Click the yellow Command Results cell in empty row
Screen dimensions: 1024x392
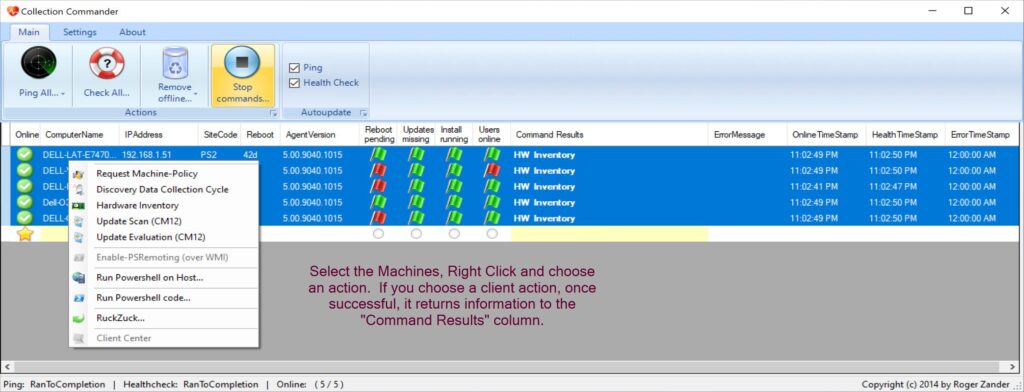(609, 234)
